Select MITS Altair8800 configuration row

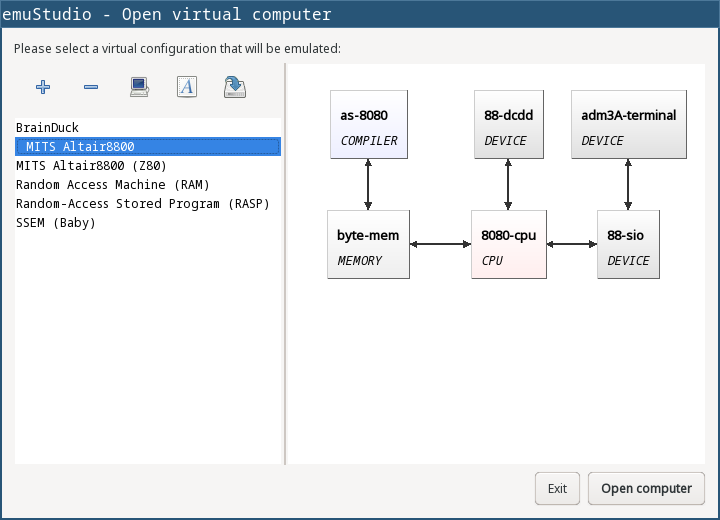pos(148,147)
